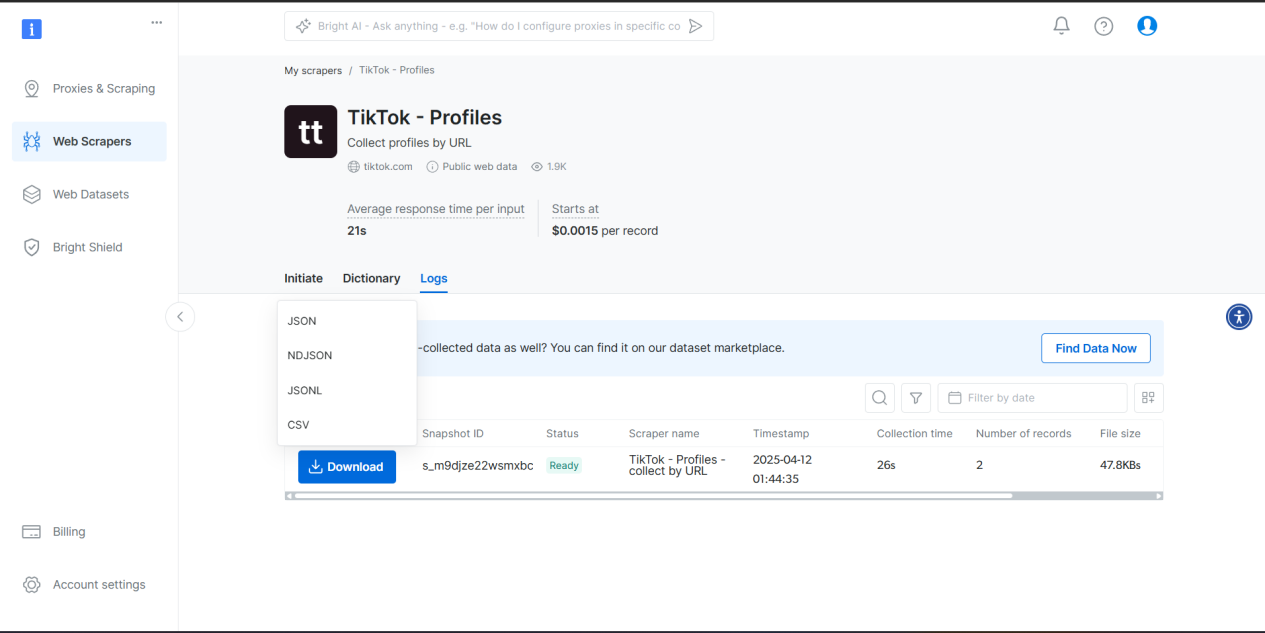1265x633 pixels.
Task: Click the Public web data info icon
Action: 432,167
